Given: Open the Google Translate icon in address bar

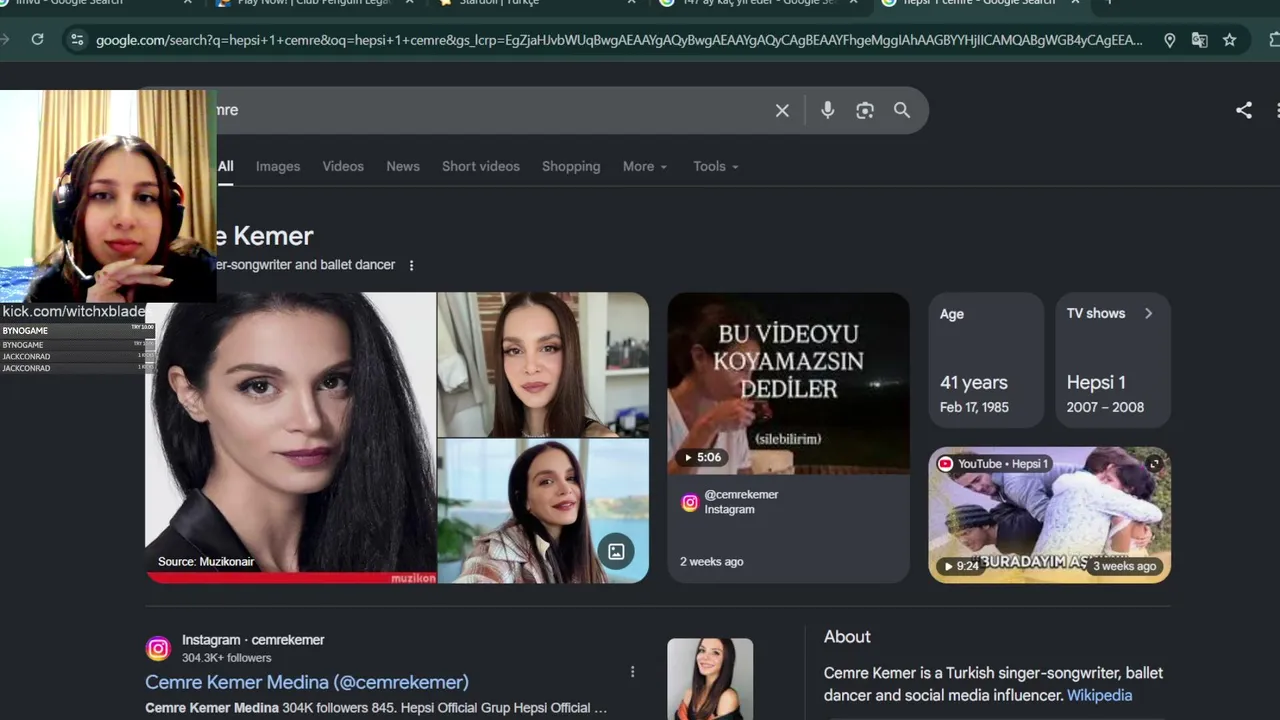Looking at the screenshot, I should [x=1199, y=40].
